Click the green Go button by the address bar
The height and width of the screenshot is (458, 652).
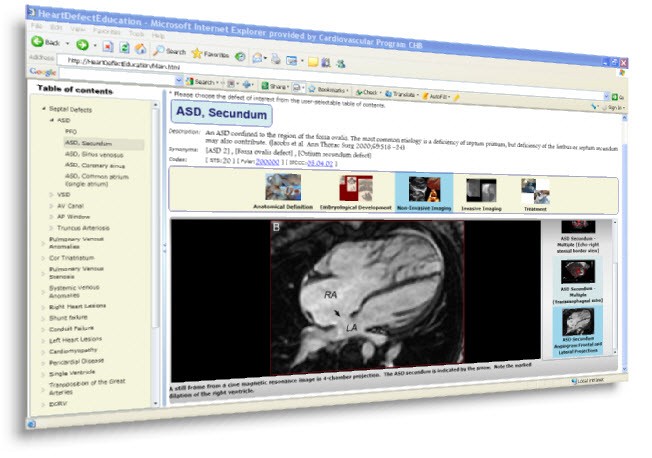pos(617,97)
